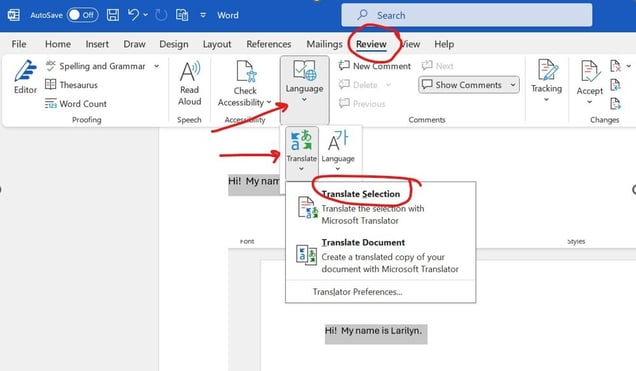
Task: Expand the Delete comment dropdown arrow
Action: coord(388,85)
